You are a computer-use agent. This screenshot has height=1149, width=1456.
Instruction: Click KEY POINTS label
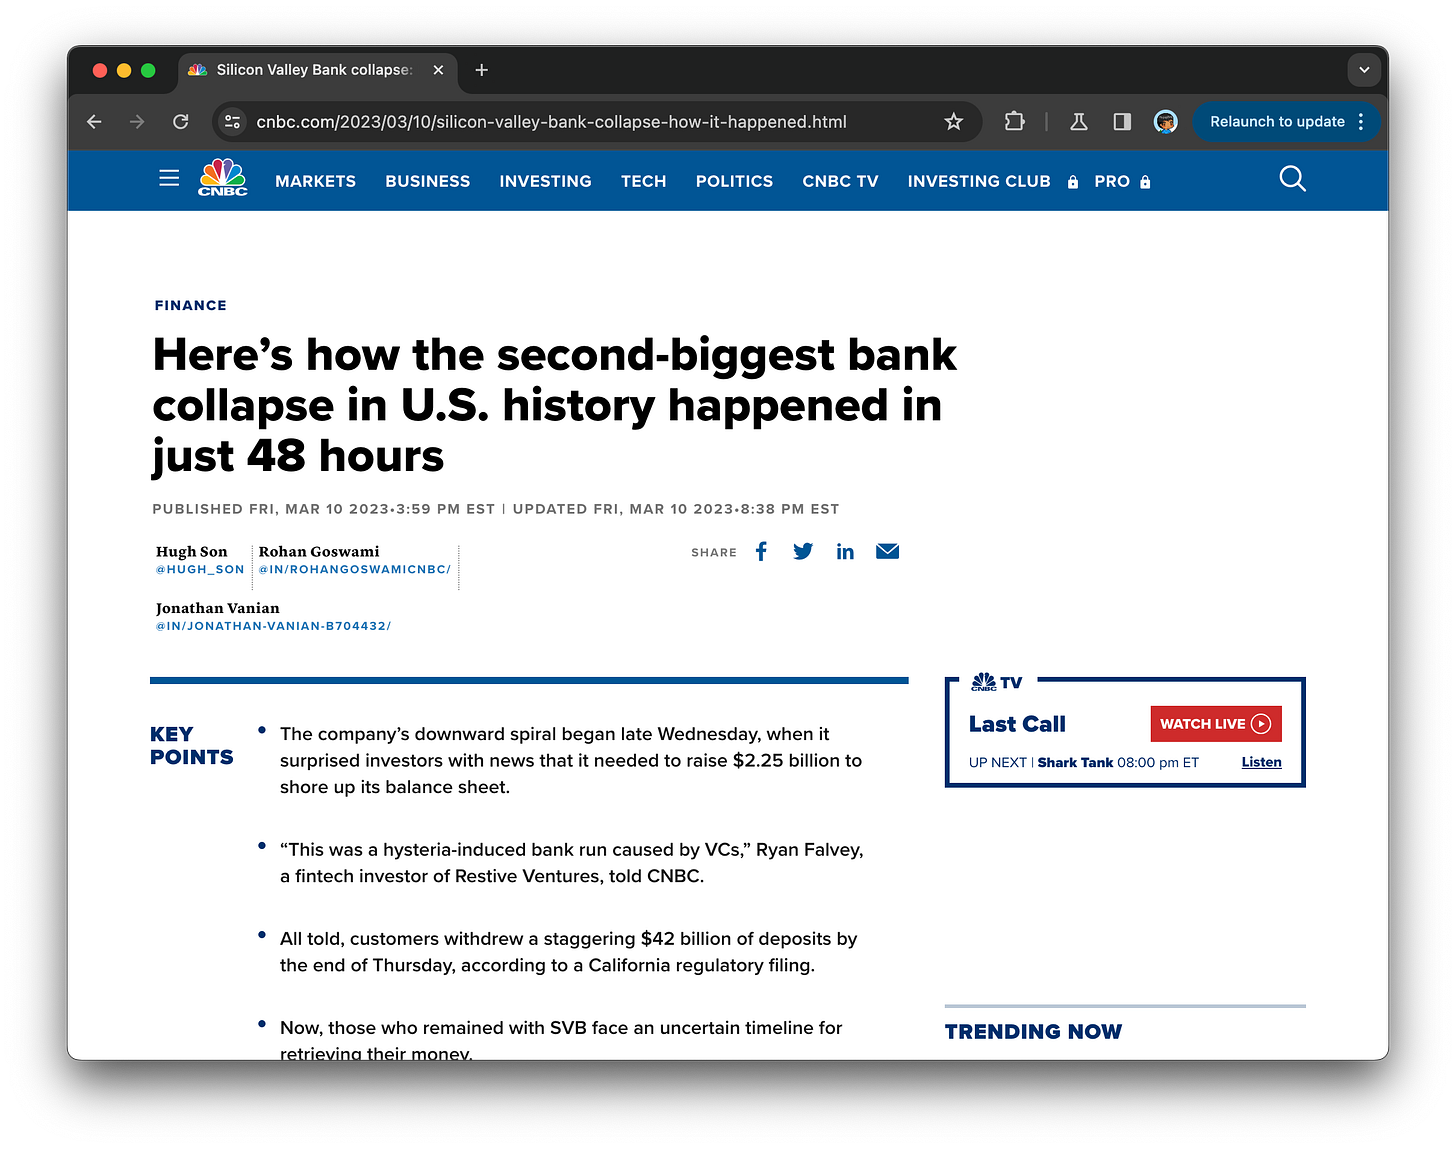point(191,746)
